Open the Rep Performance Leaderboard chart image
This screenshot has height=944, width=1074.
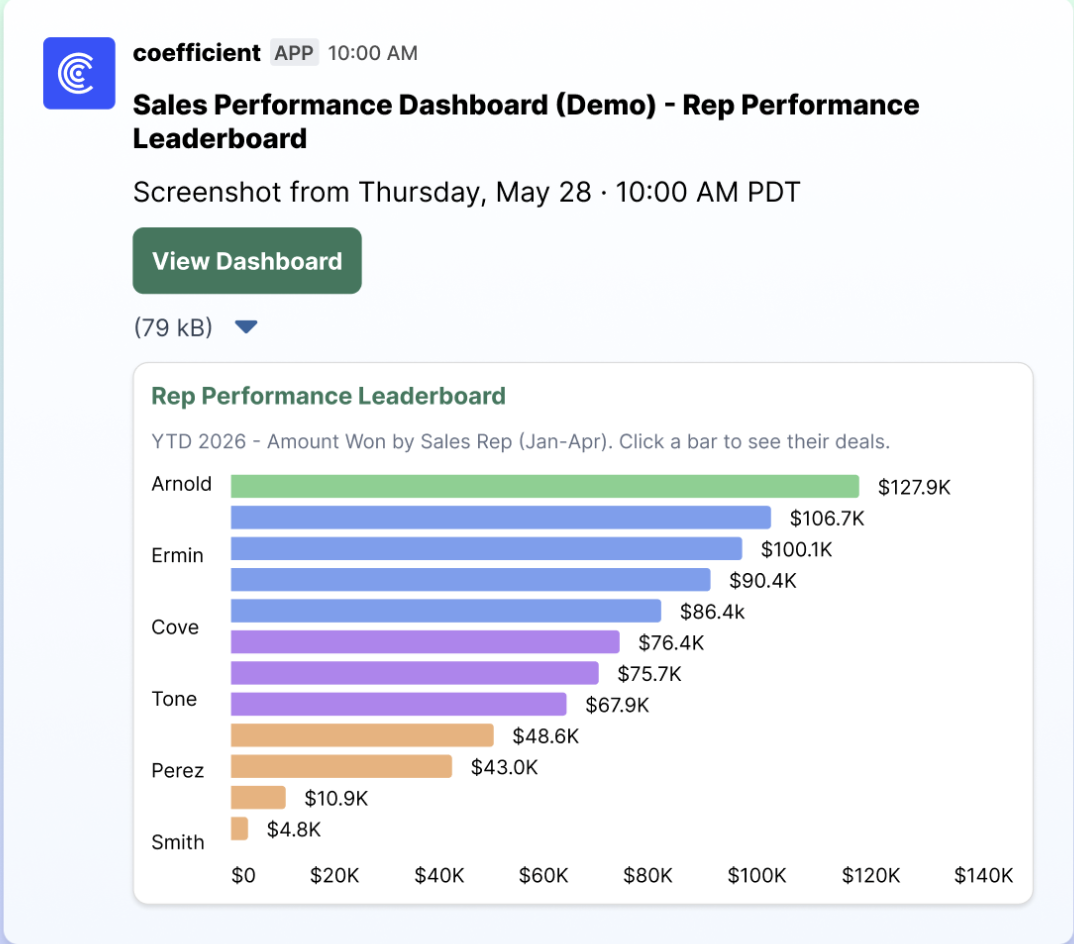pyautogui.click(x=583, y=633)
